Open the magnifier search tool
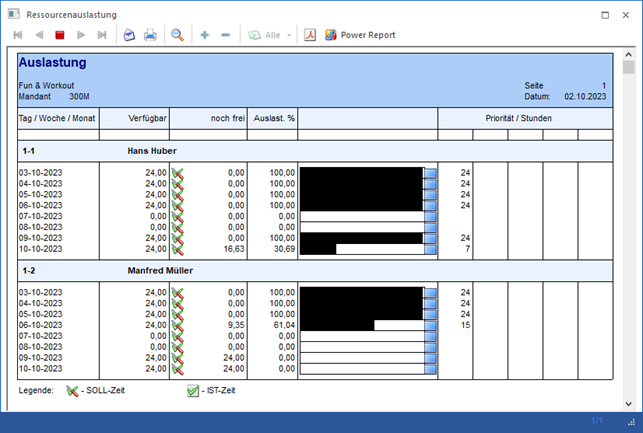Image resolution: width=643 pixels, height=433 pixels. pos(177,35)
